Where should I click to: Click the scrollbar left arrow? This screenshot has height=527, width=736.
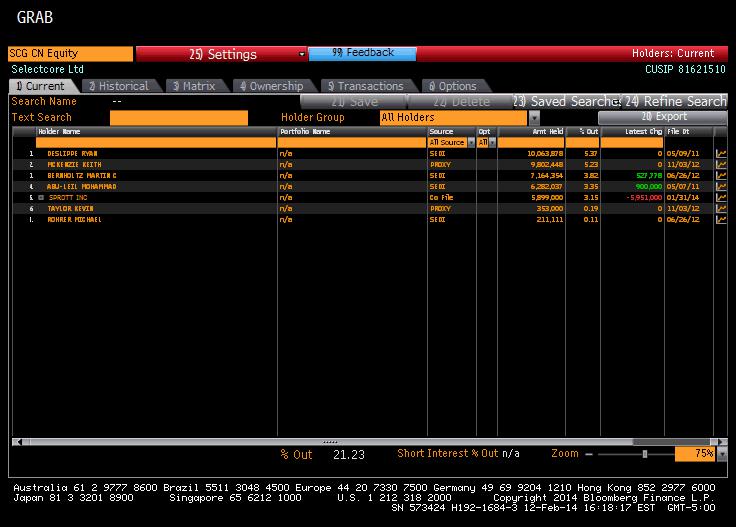(18, 442)
